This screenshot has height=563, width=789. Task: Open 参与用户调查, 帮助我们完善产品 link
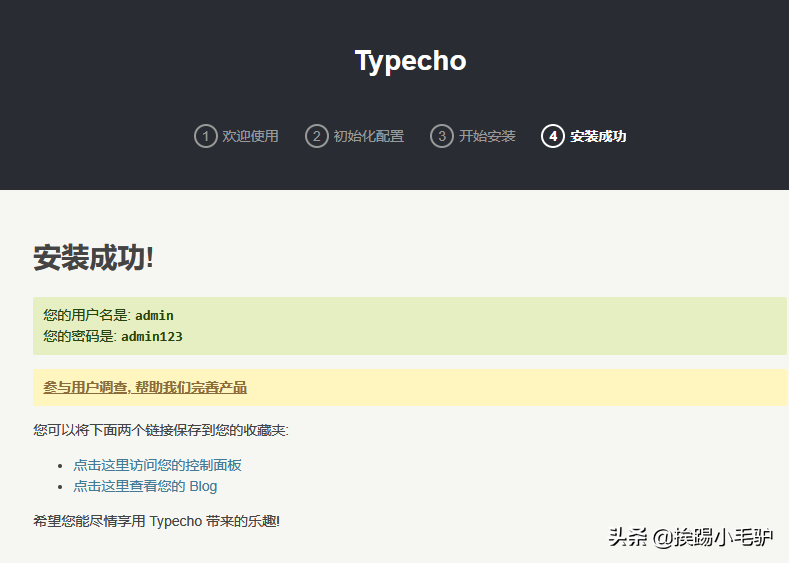coord(145,387)
